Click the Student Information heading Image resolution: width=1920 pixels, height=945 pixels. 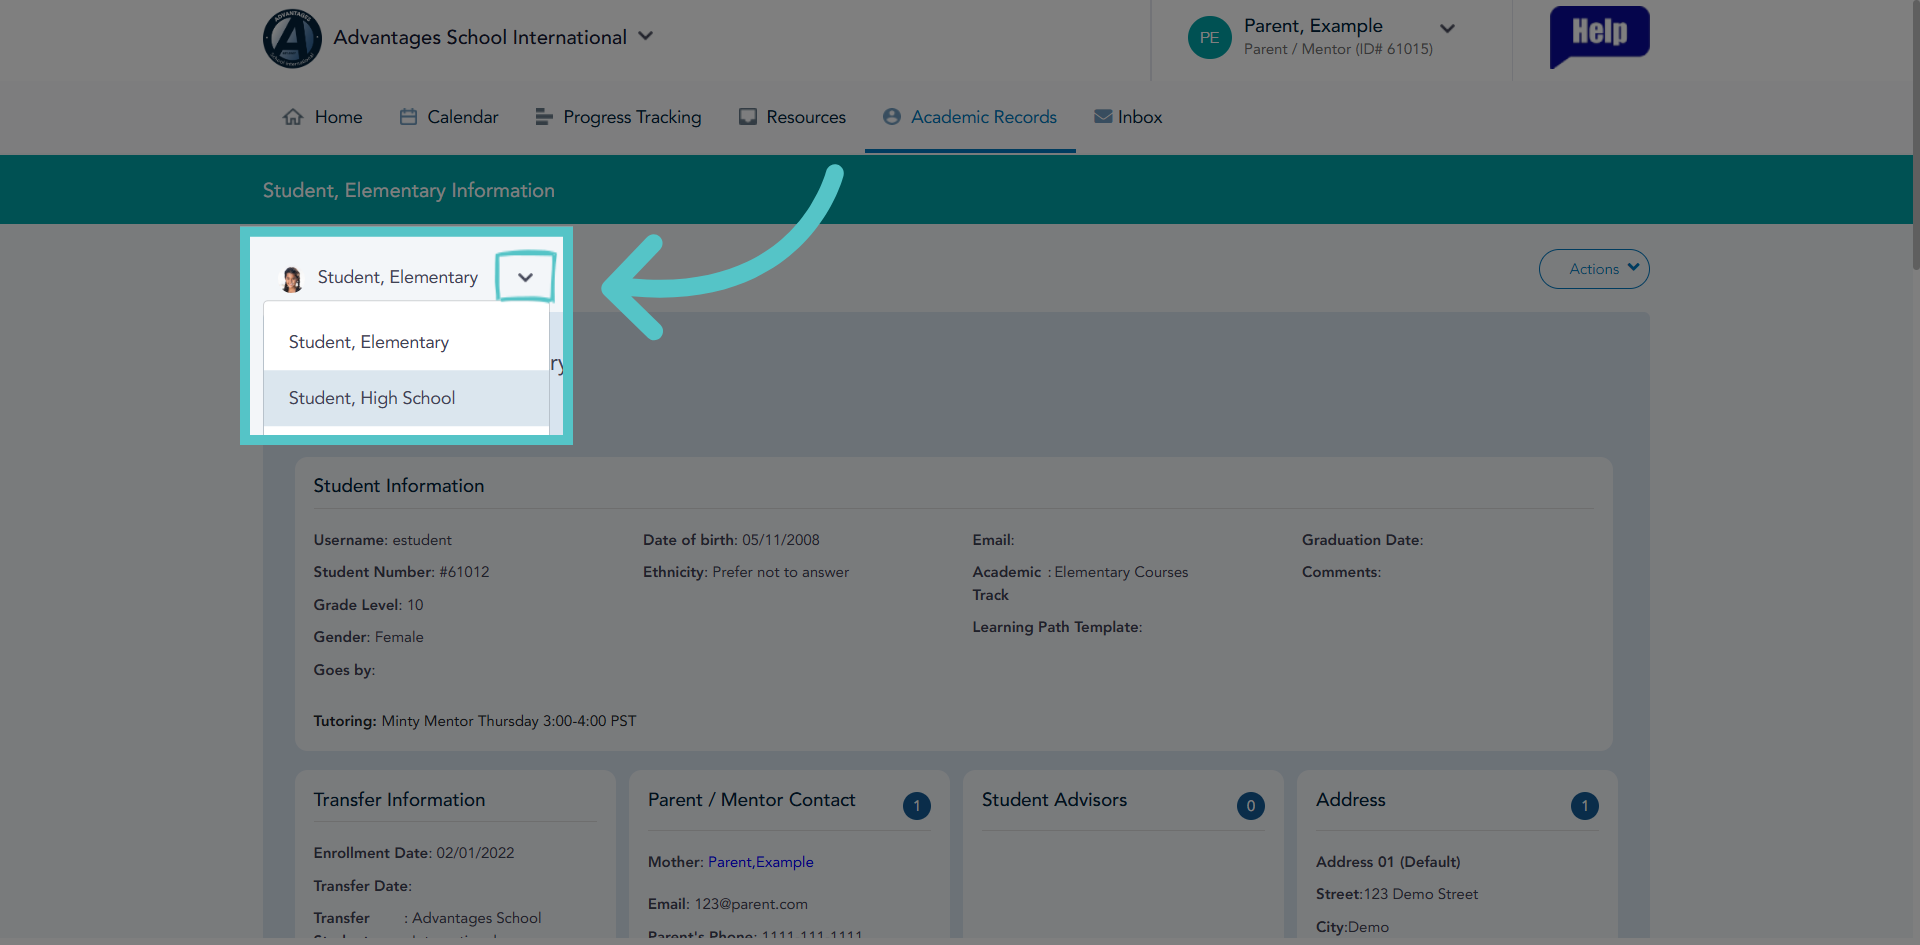[399, 486]
